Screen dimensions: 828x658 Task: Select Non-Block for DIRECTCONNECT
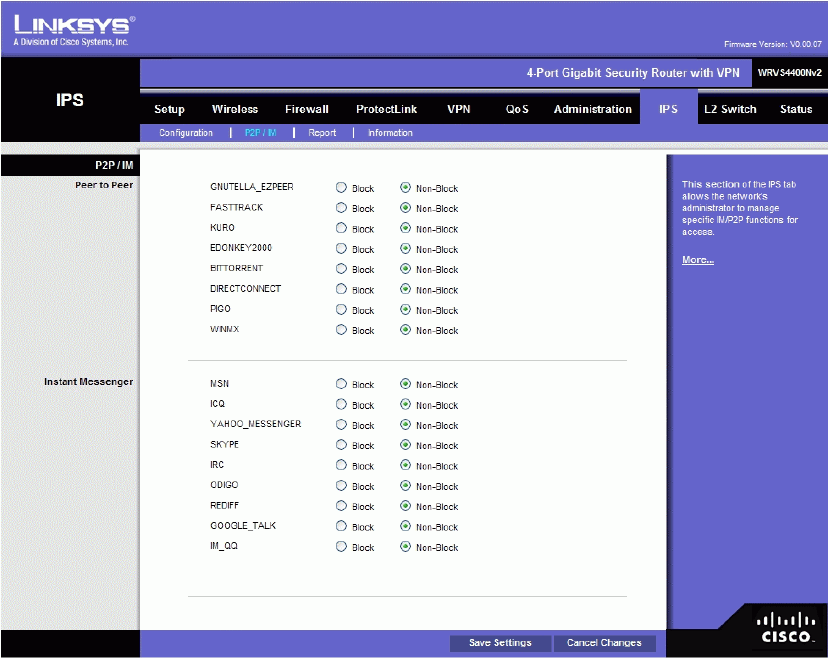point(405,289)
